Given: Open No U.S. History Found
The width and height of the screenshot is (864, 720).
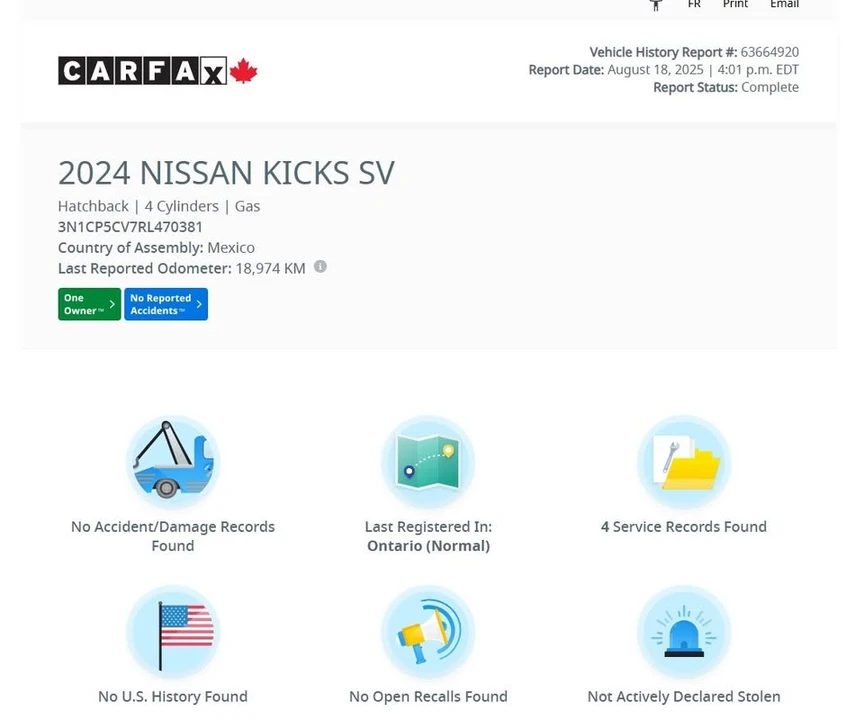Looking at the screenshot, I should click(173, 696).
